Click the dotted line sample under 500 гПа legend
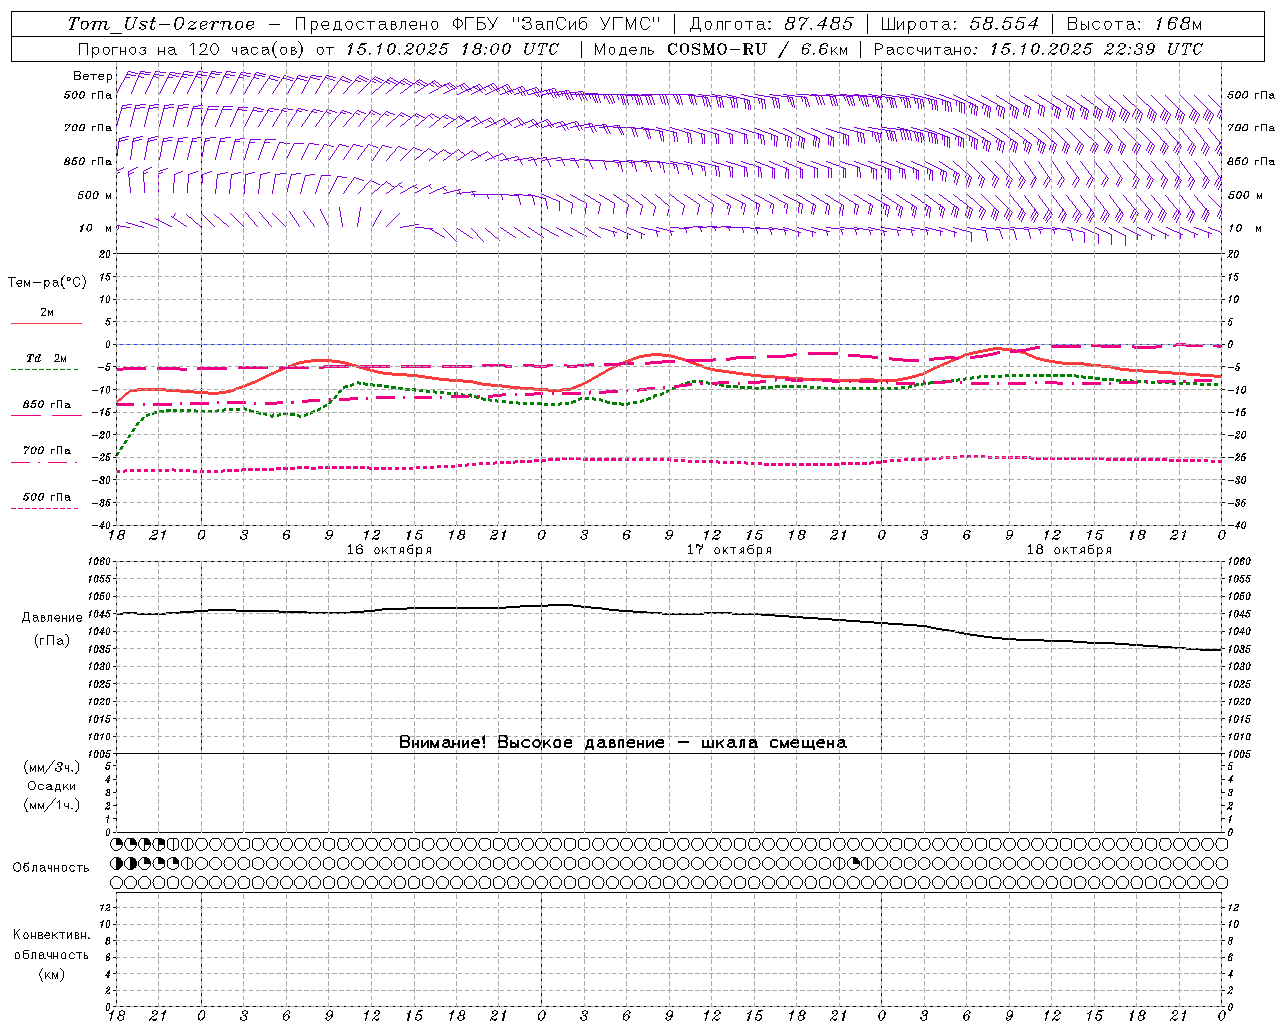Image resolution: width=1280 pixels, height=1024 pixels. coord(45,509)
